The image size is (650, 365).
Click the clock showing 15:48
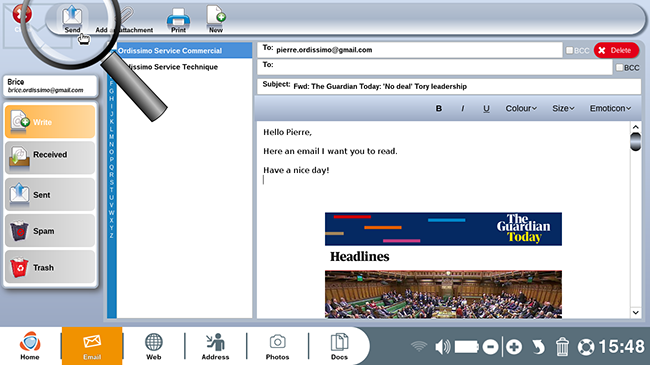(621, 346)
